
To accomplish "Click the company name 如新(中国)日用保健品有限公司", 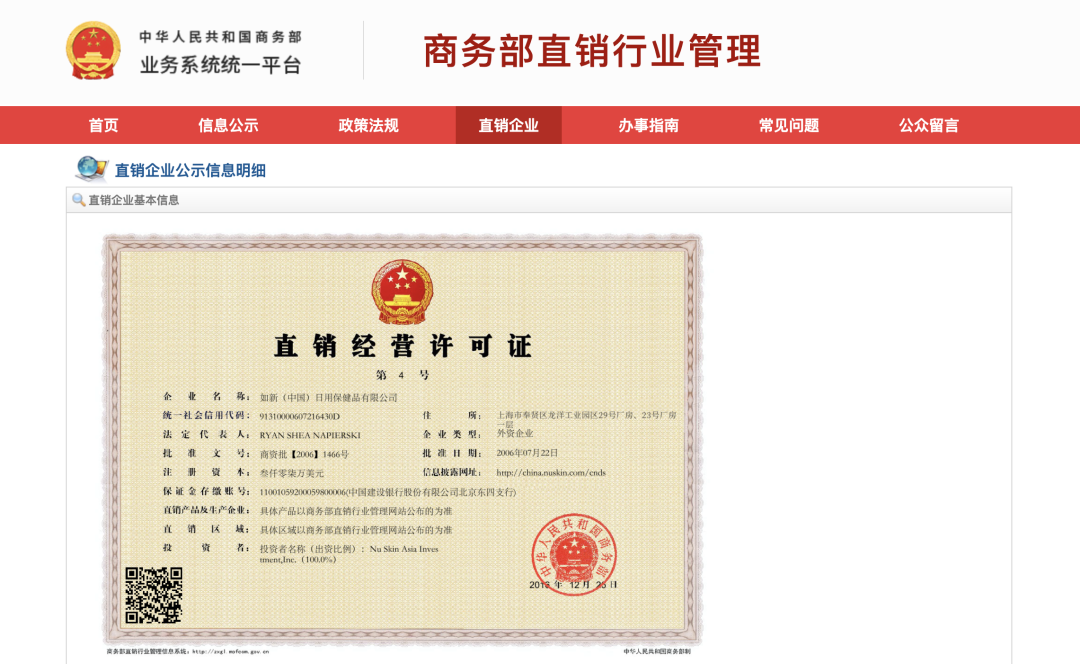I will pyautogui.click(x=329, y=397).
